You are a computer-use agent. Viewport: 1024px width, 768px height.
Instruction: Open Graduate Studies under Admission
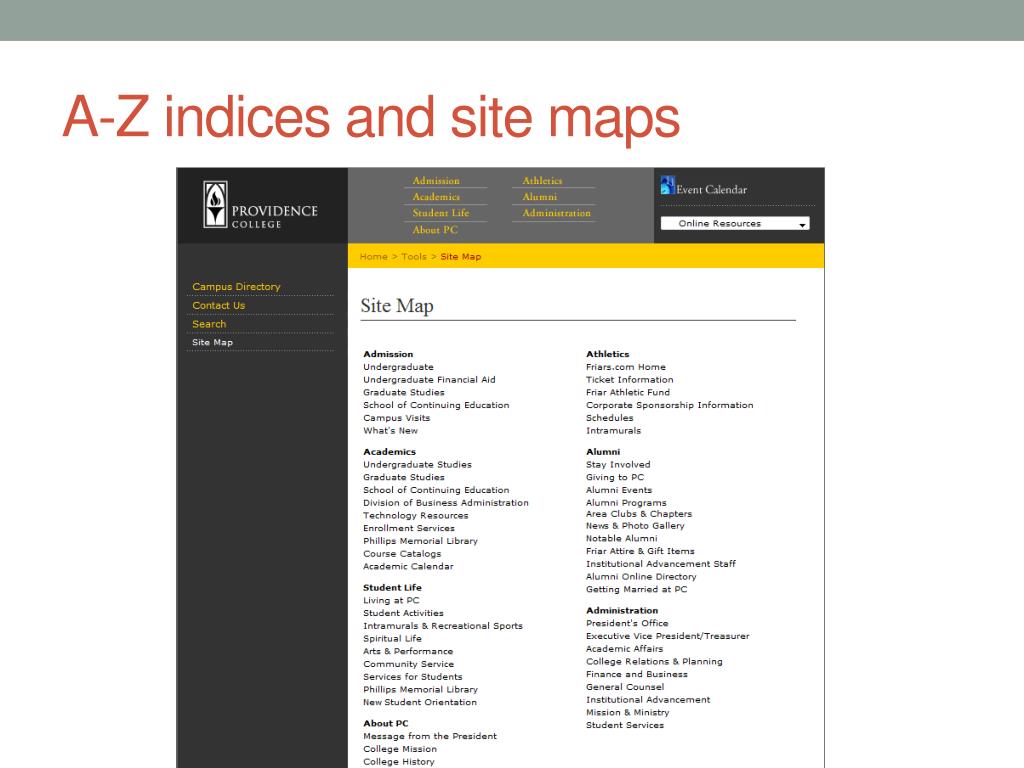pos(404,392)
